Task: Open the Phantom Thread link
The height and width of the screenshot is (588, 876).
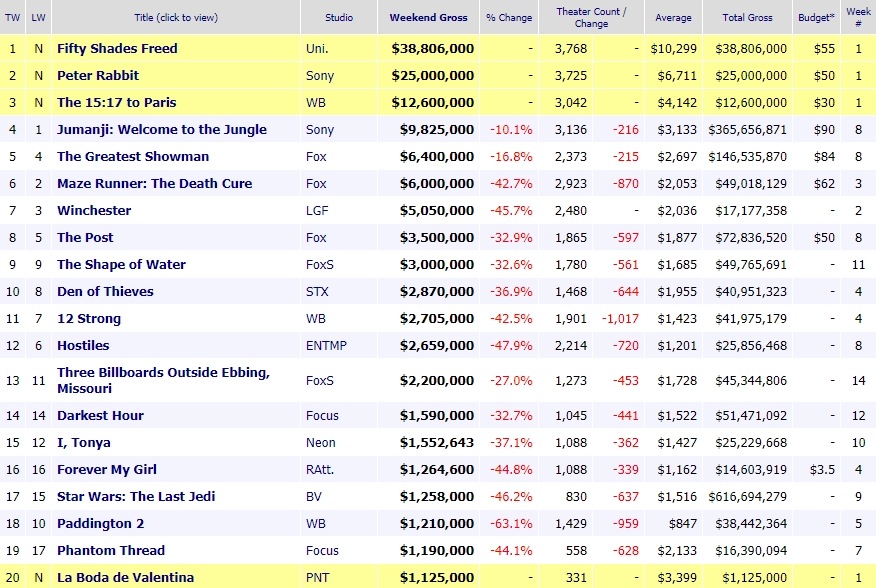Action: tap(111, 551)
